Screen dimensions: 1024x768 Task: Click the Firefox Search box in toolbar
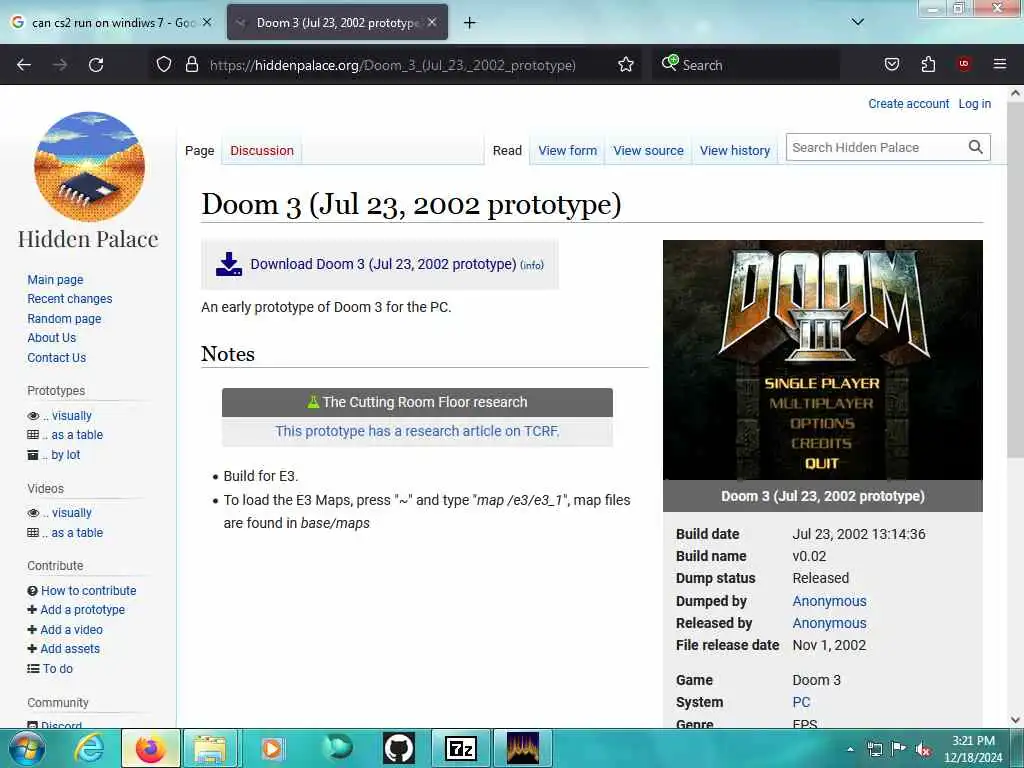tap(745, 65)
